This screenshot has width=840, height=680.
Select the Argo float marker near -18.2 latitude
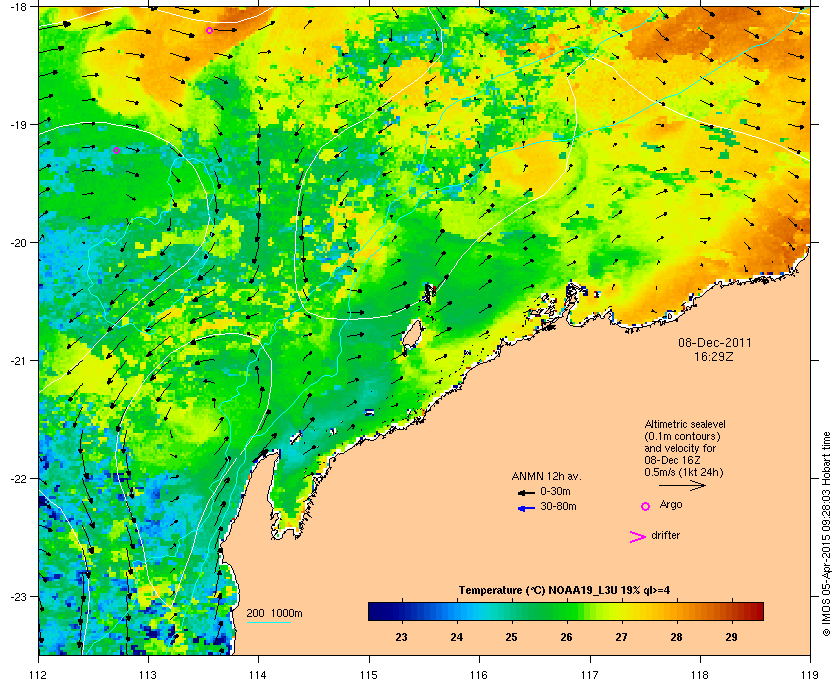click(209, 31)
